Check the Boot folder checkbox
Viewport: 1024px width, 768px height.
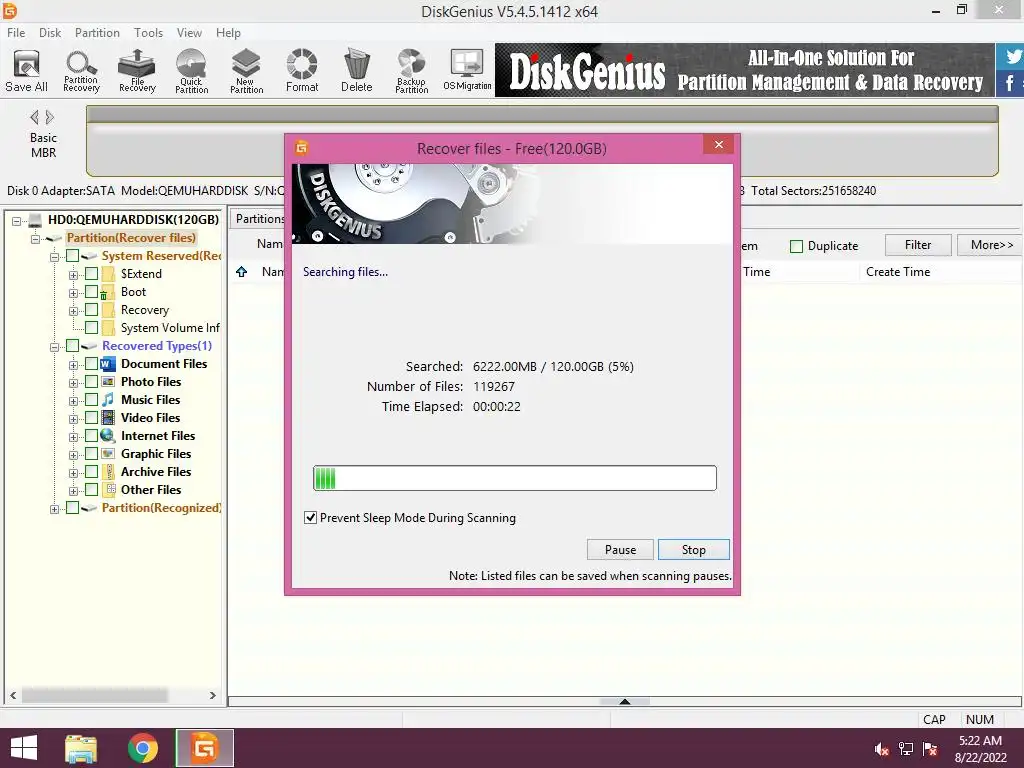(x=91, y=291)
